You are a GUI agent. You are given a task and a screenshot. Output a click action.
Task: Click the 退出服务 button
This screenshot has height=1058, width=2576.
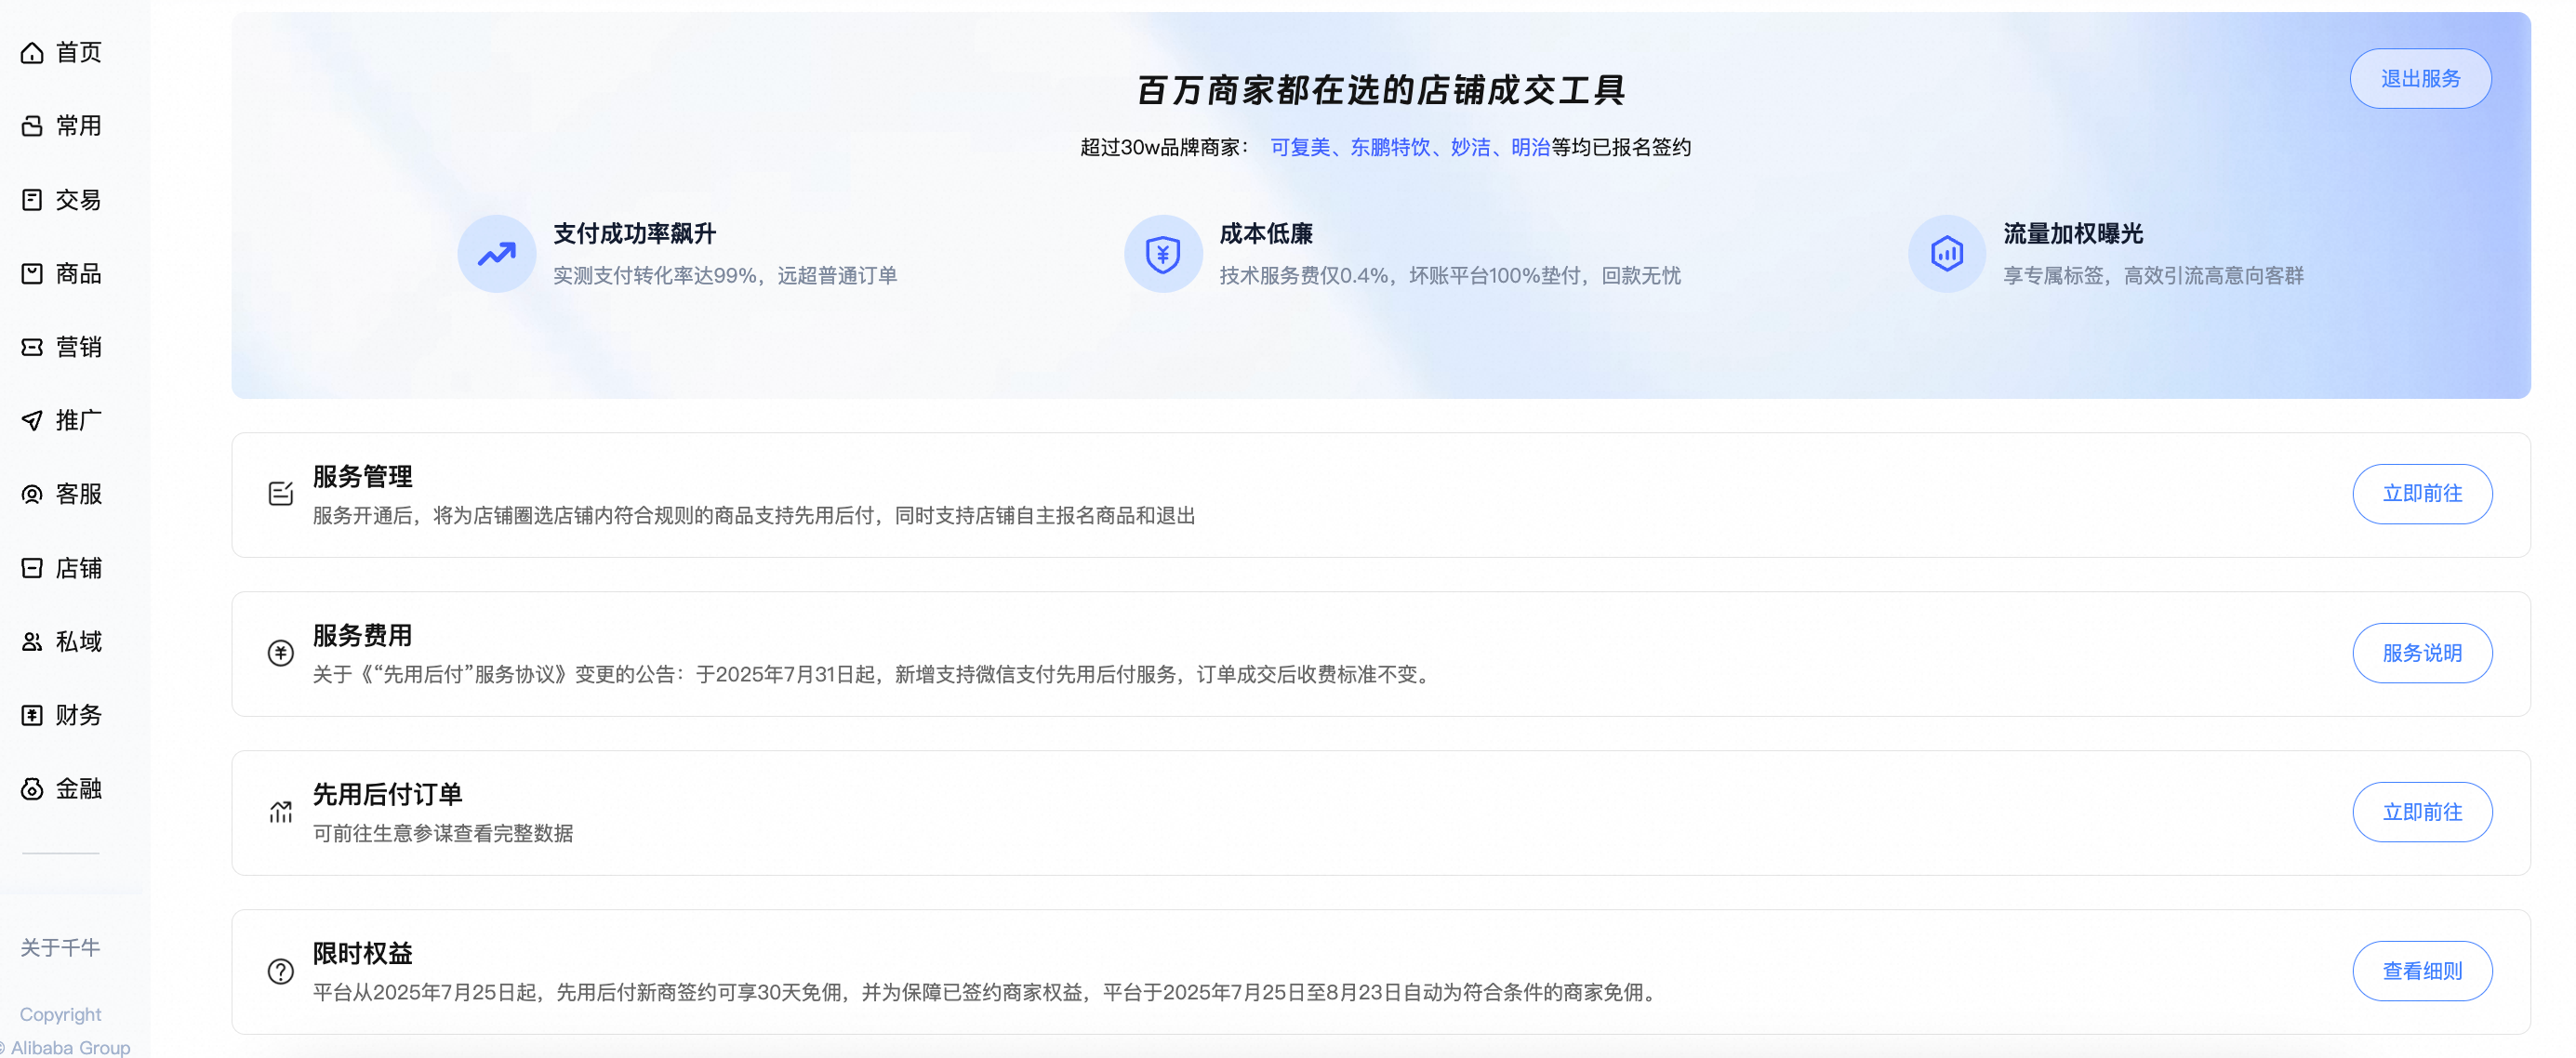(x=2420, y=79)
